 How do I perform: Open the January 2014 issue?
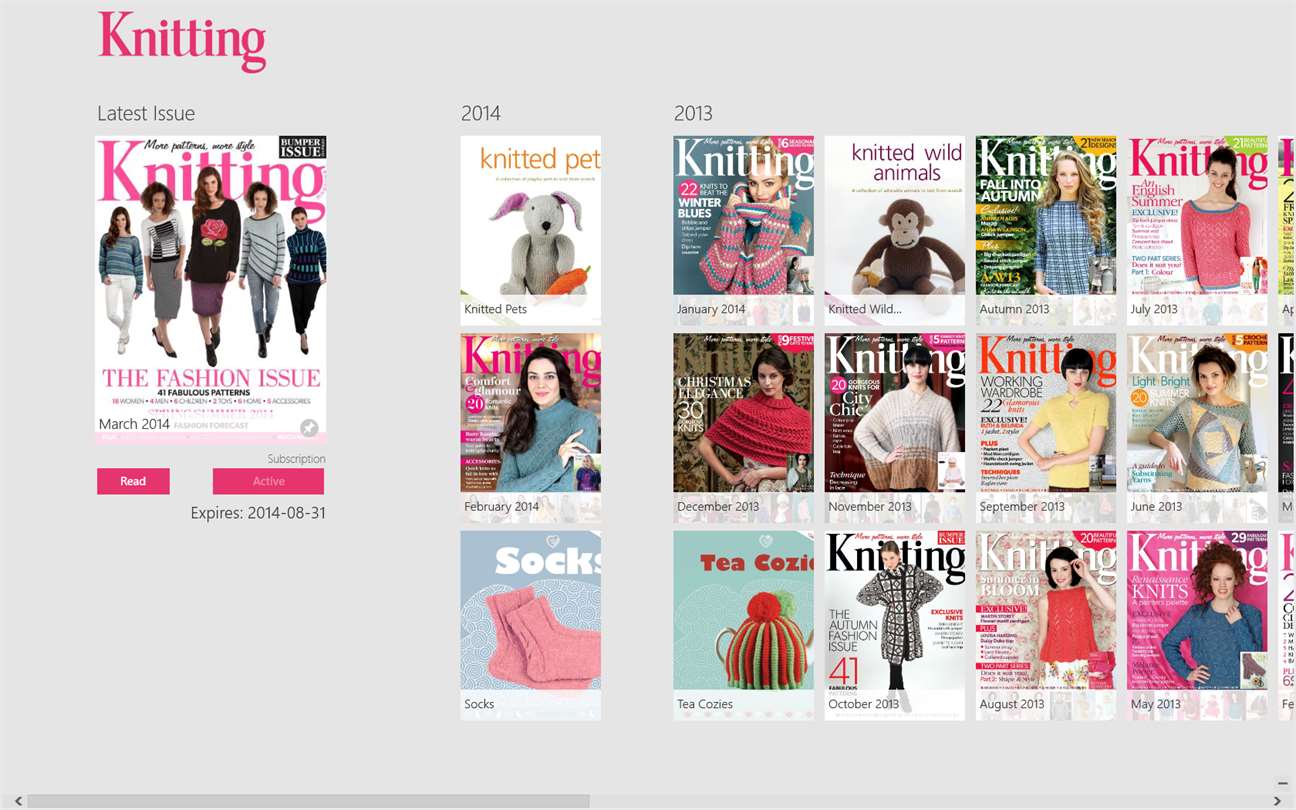coord(743,230)
